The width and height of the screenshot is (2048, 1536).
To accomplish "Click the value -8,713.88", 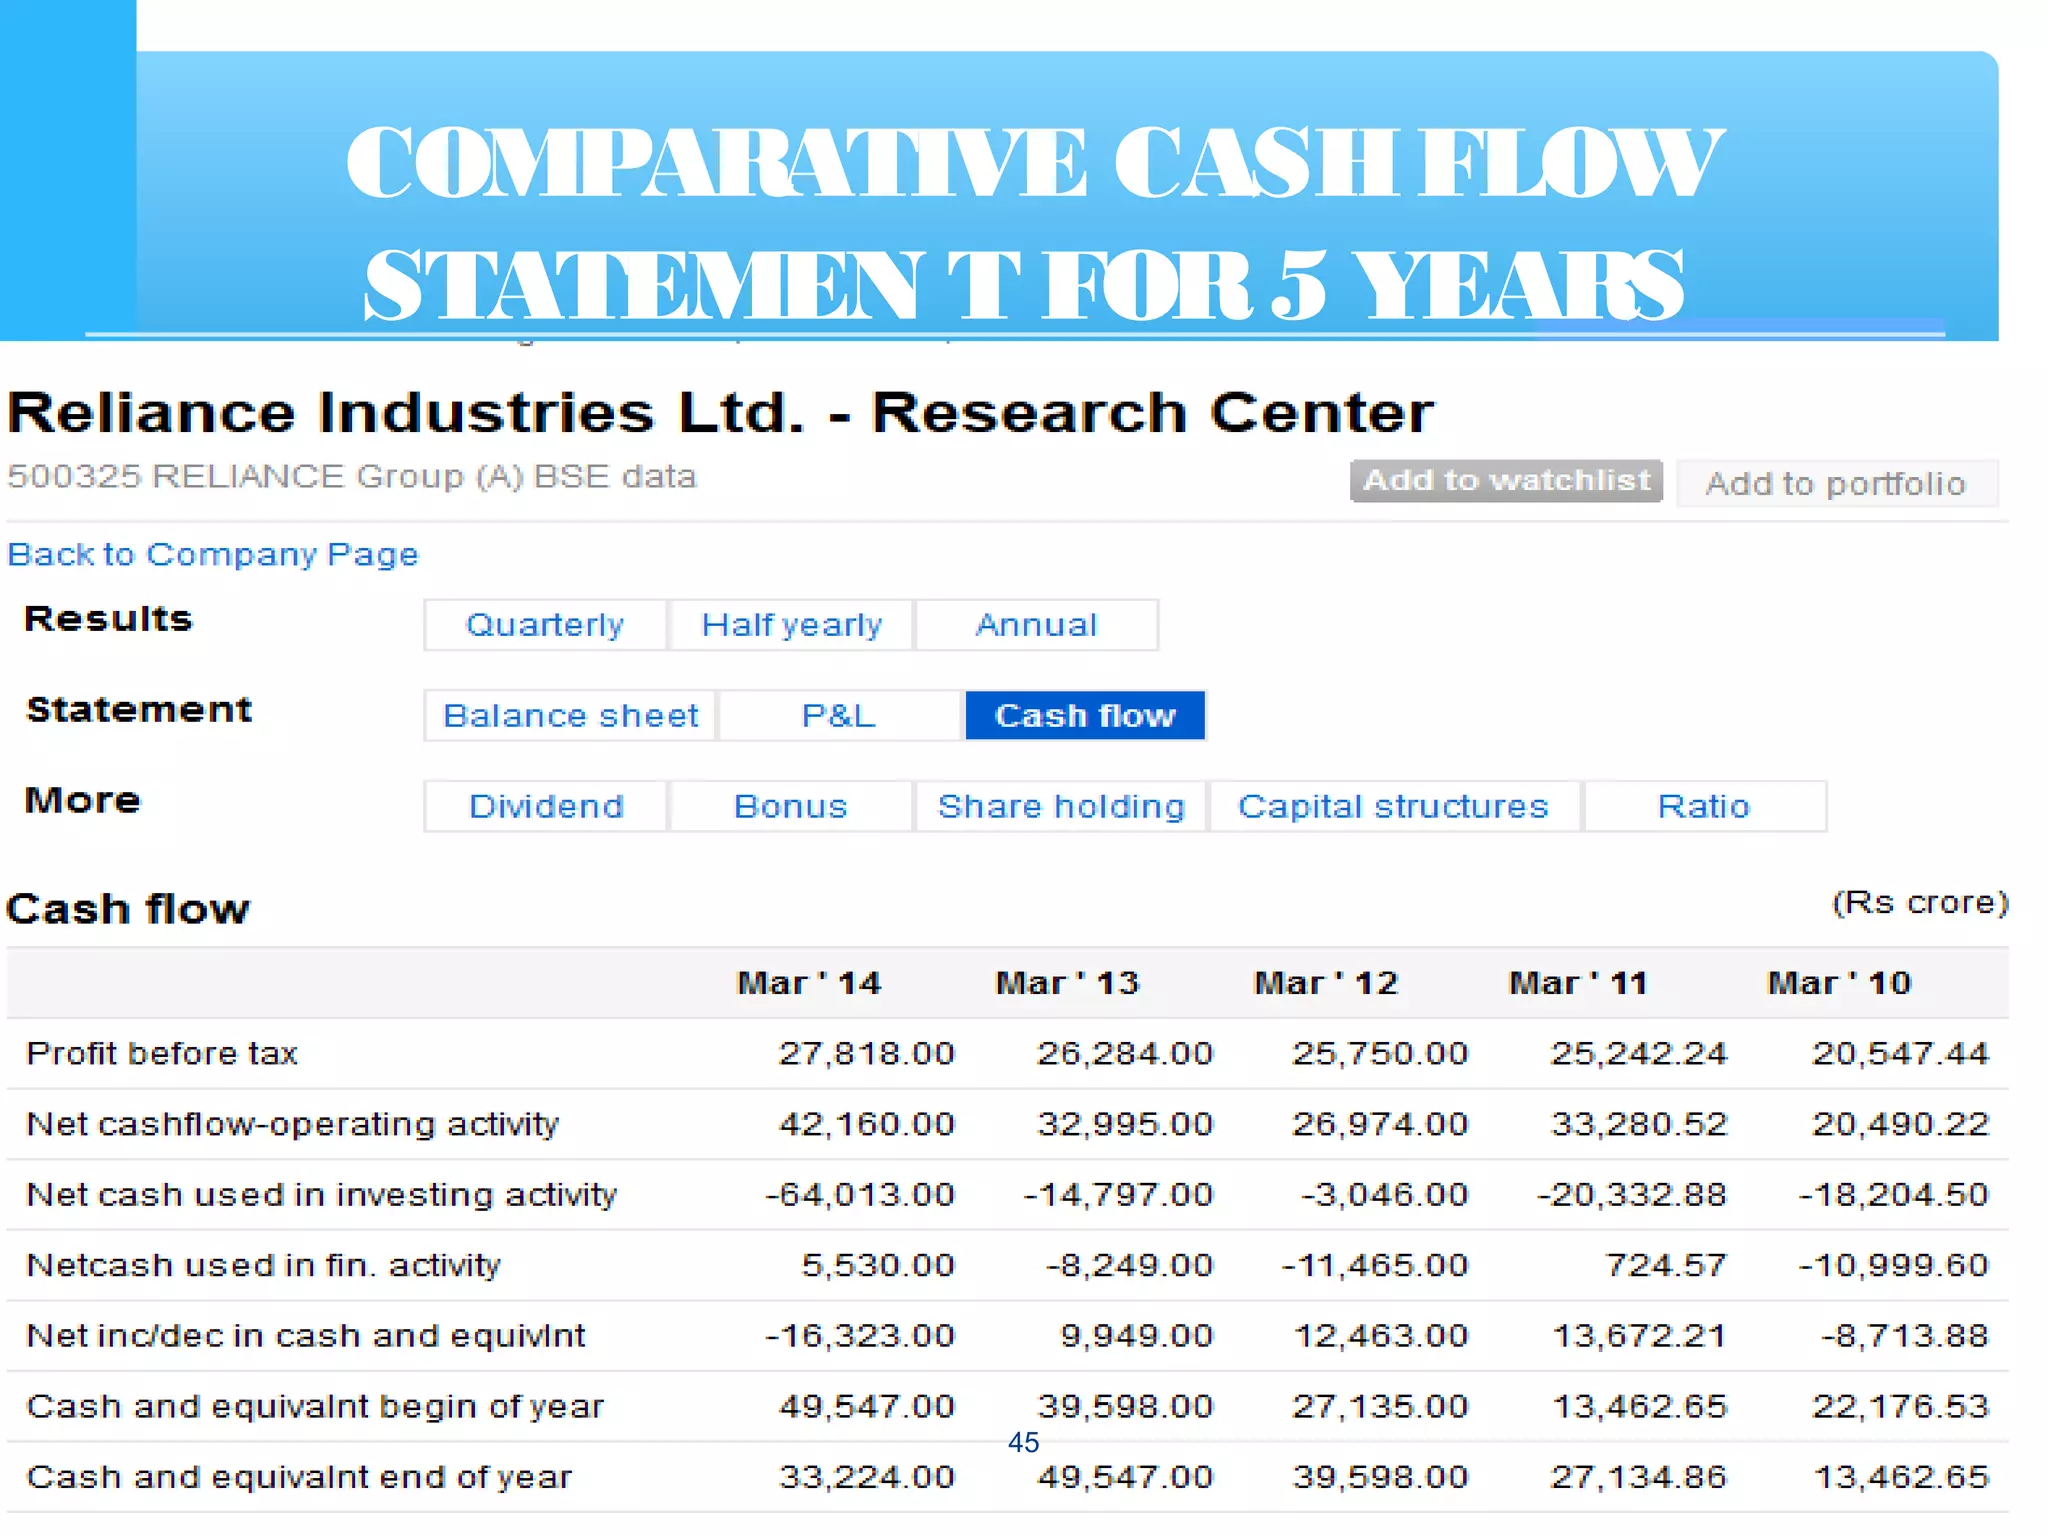I will 1905,1336.
